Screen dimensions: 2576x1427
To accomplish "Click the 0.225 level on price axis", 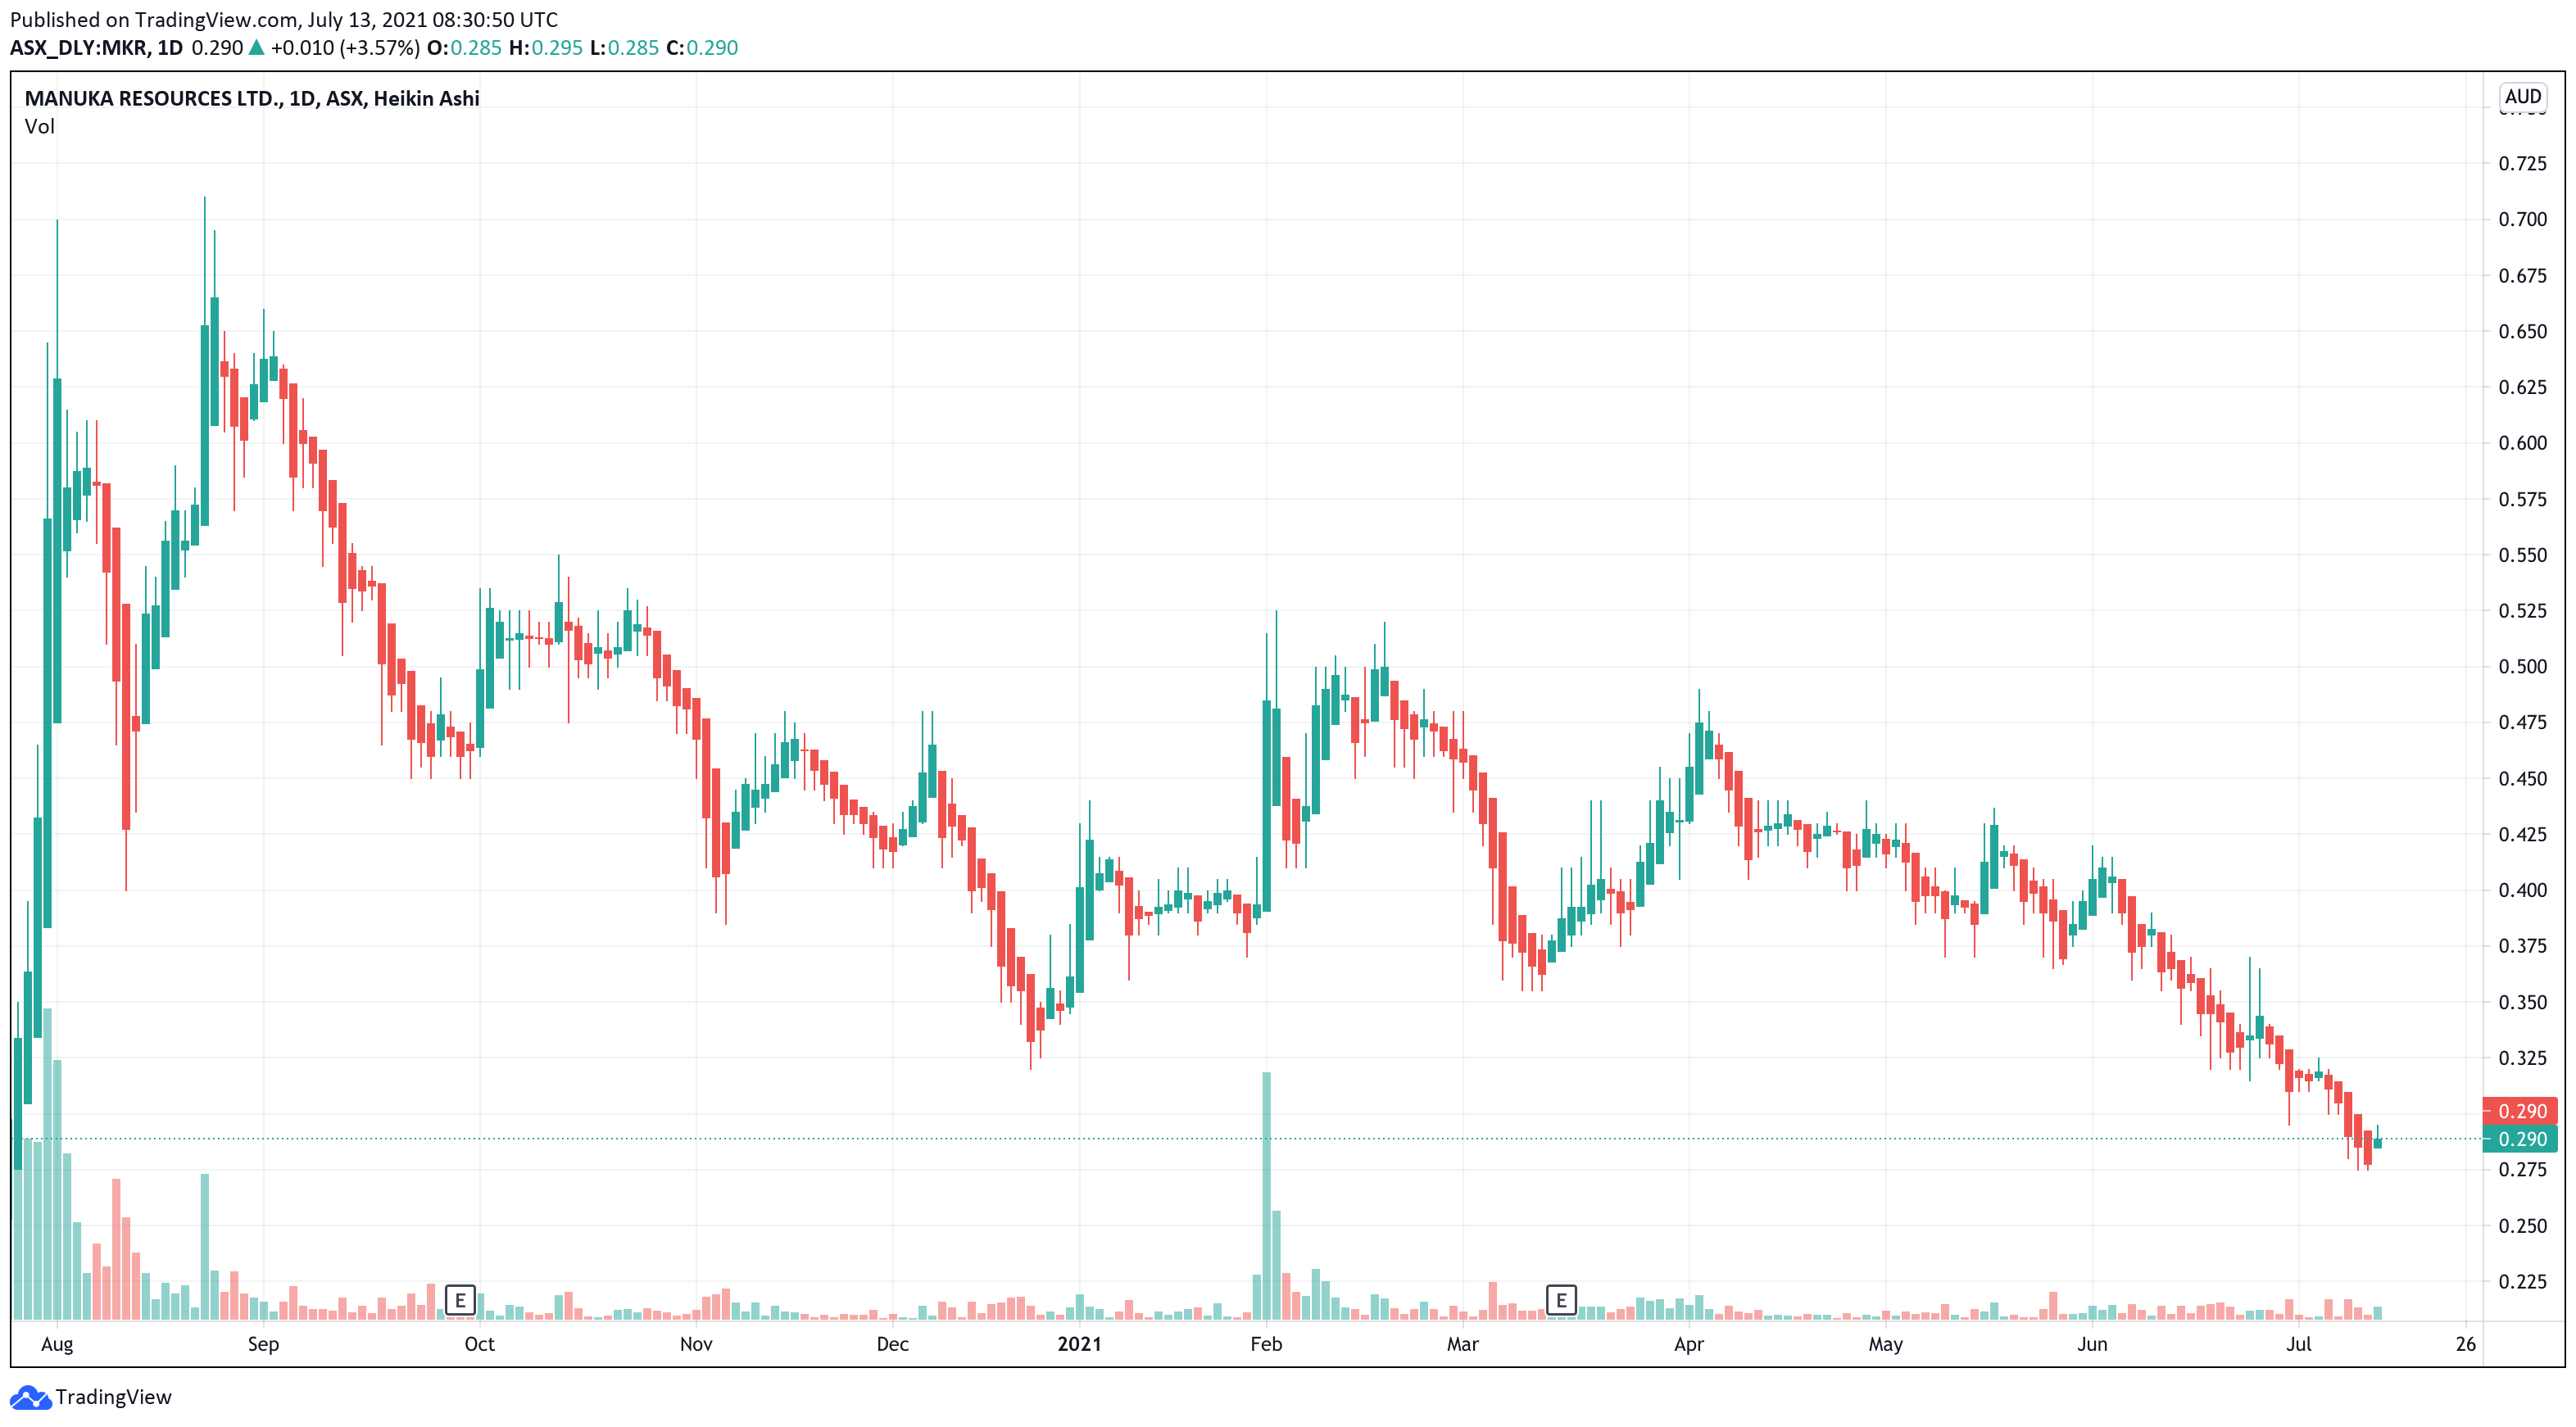I will pyautogui.click(x=2522, y=1282).
